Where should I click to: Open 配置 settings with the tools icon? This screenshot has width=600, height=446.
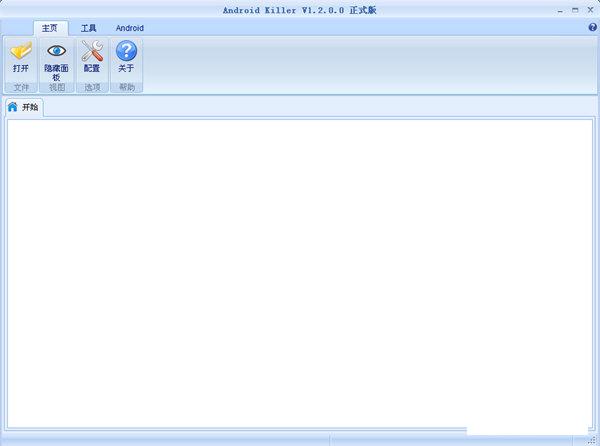coord(92,51)
